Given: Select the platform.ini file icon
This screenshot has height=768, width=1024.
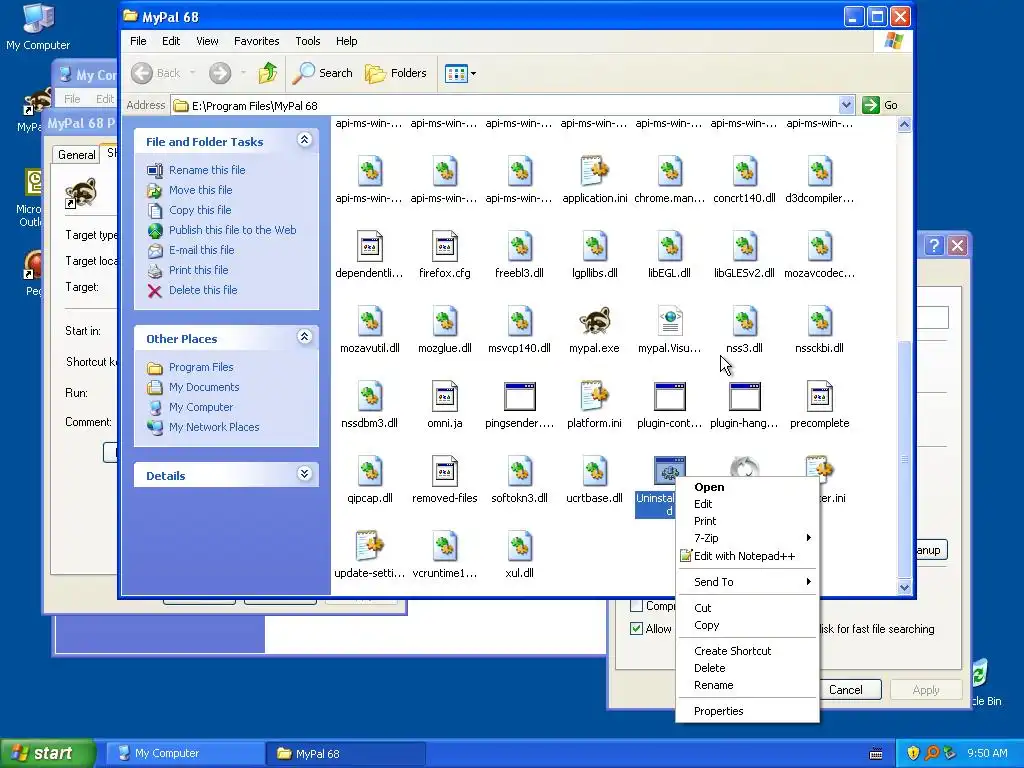Looking at the screenshot, I should coord(594,397).
